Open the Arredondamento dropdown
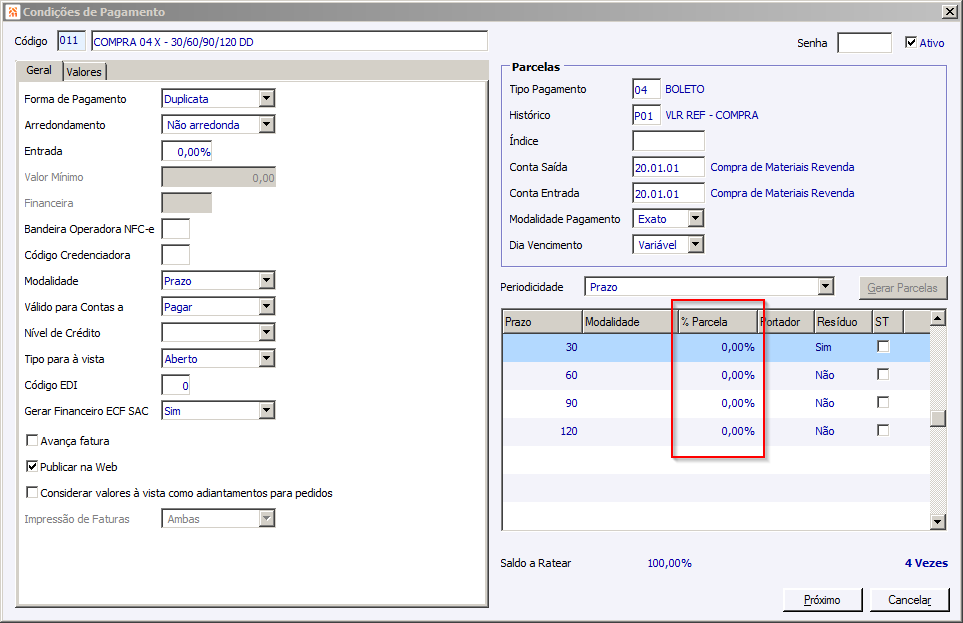The image size is (963, 623). point(266,124)
